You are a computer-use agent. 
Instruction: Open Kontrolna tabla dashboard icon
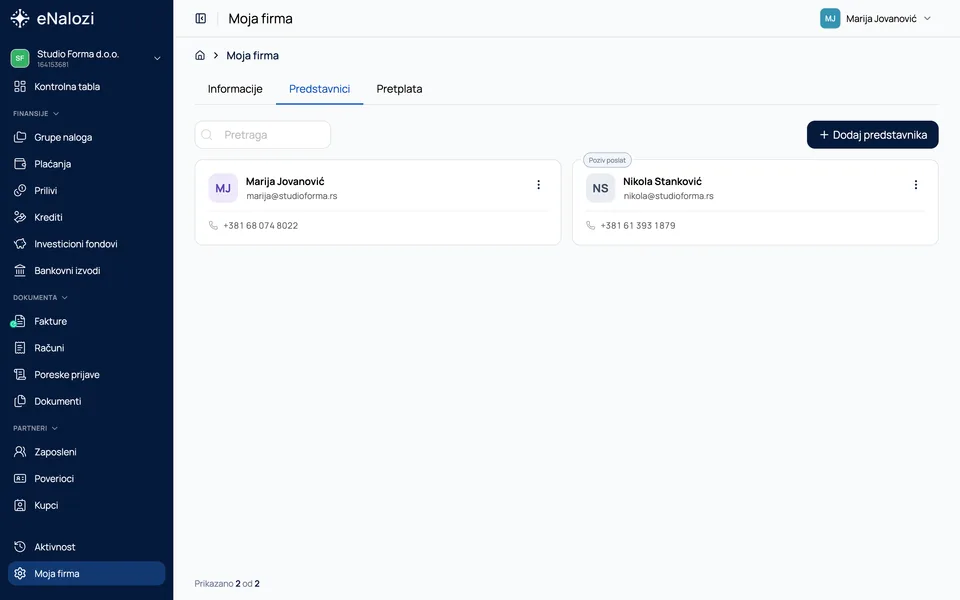click(20, 86)
